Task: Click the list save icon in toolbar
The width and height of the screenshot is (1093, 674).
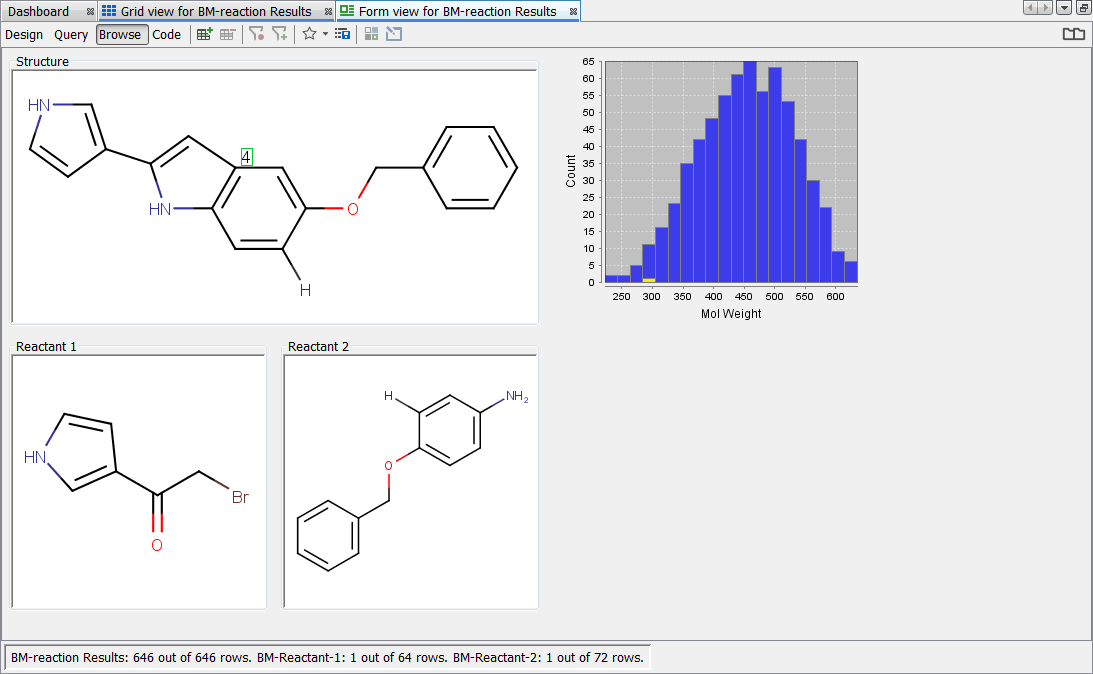Action: (342, 34)
